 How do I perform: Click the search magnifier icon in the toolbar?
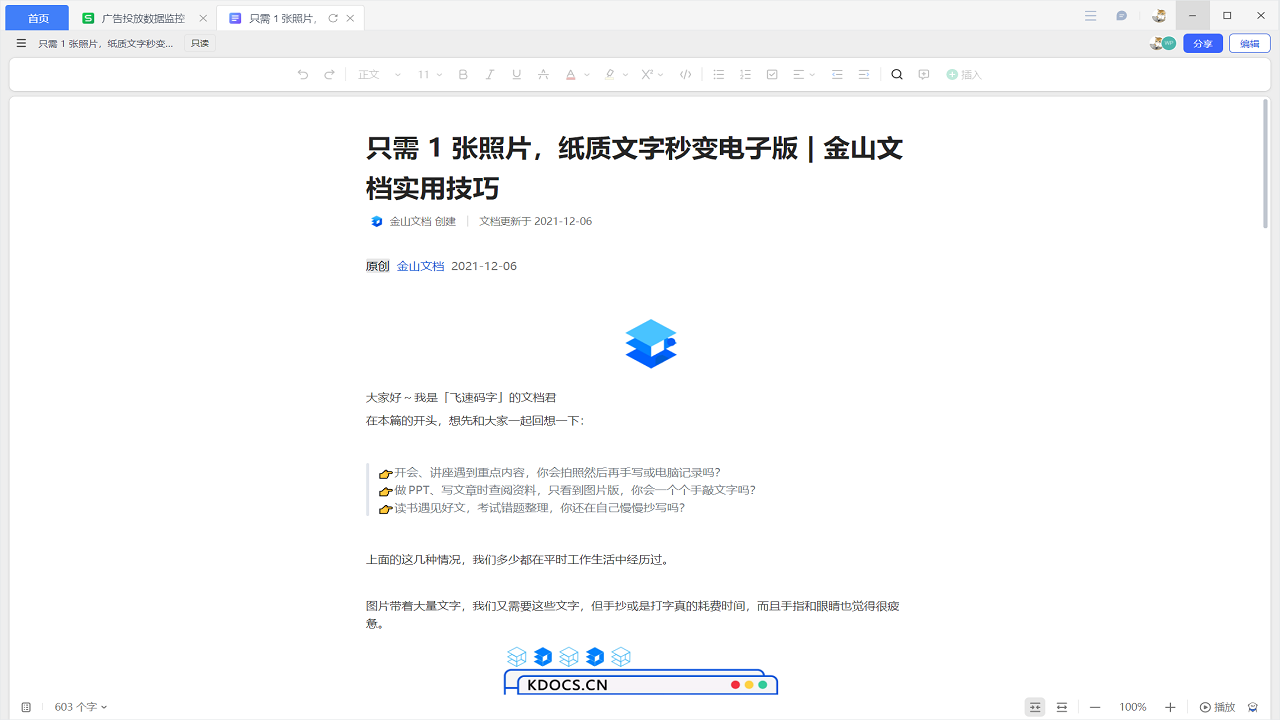coord(896,74)
